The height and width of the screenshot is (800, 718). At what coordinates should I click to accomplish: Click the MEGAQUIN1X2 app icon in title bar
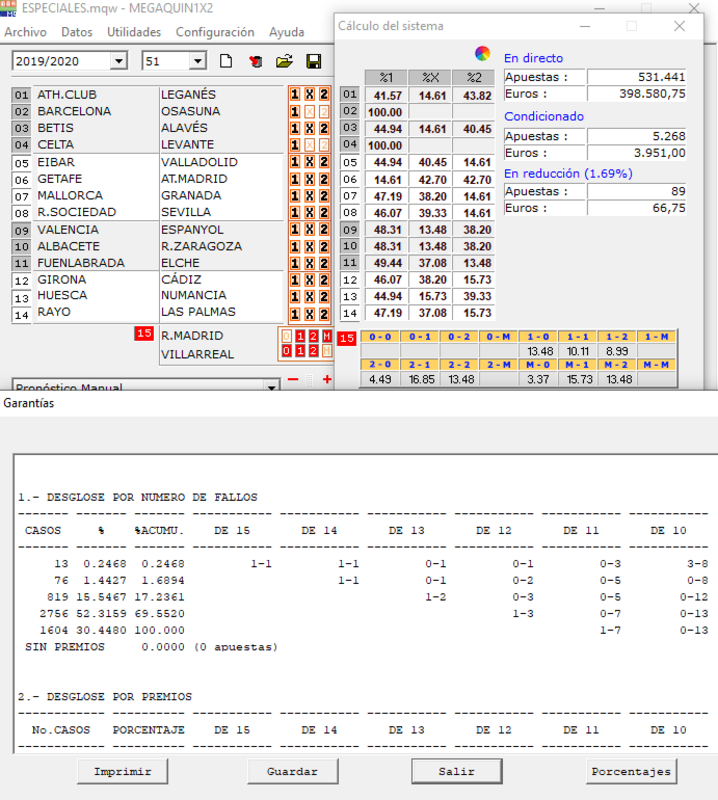(8, 8)
